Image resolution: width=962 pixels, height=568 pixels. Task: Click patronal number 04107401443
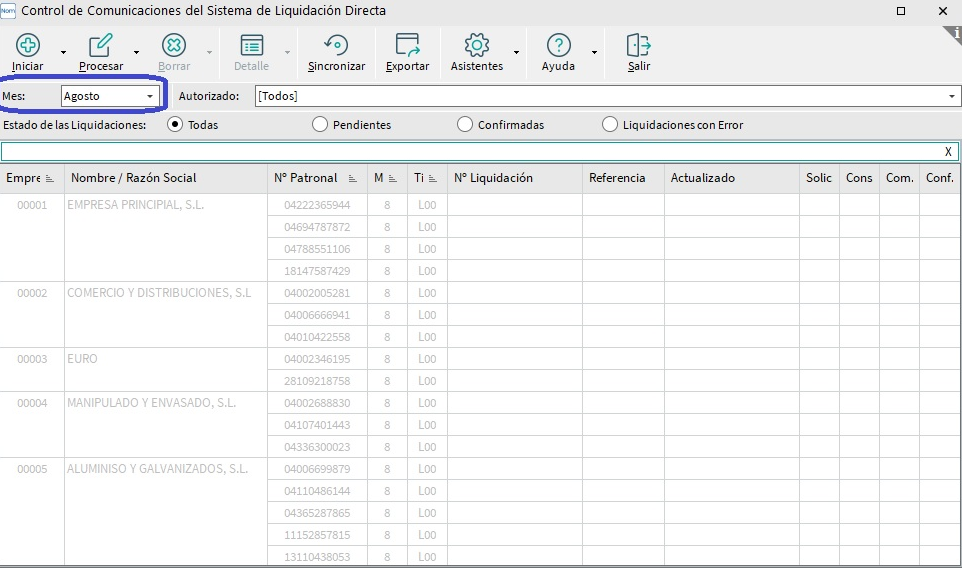coord(317,425)
